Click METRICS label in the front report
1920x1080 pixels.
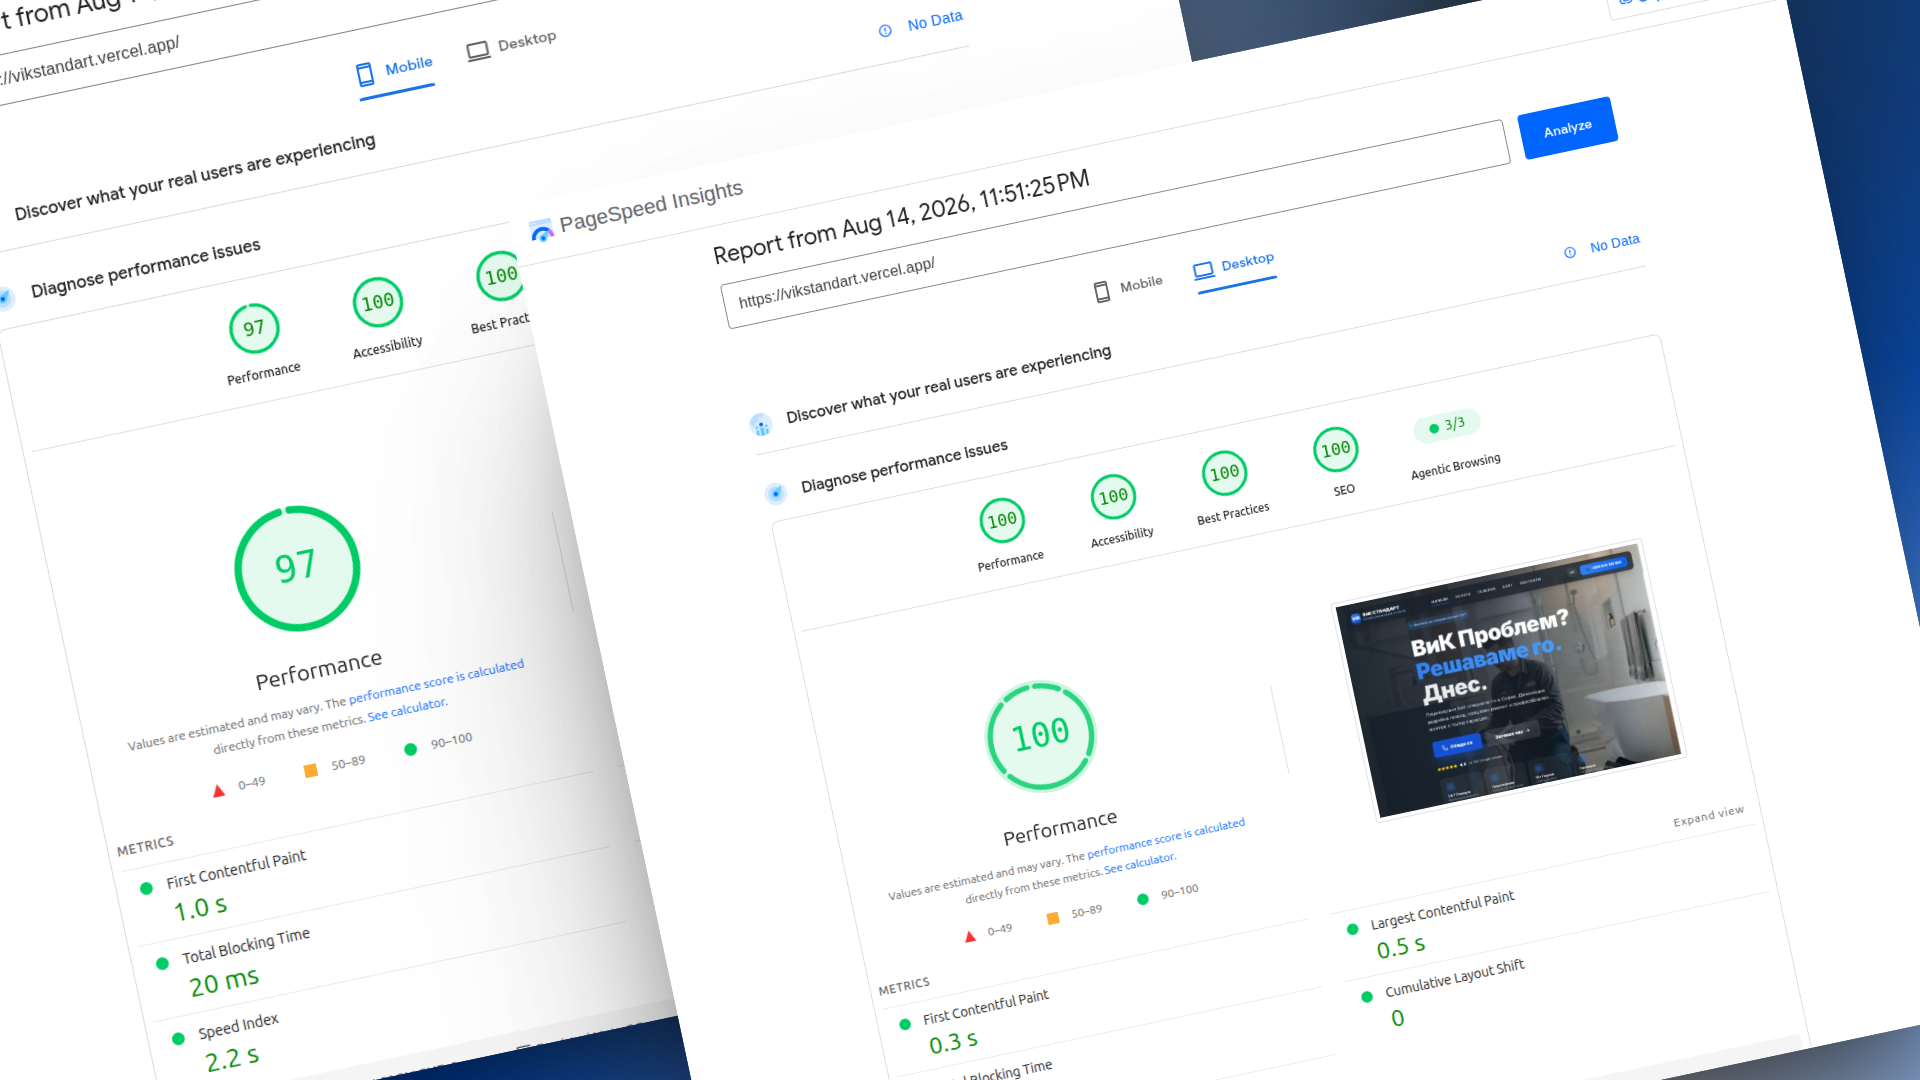click(904, 987)
